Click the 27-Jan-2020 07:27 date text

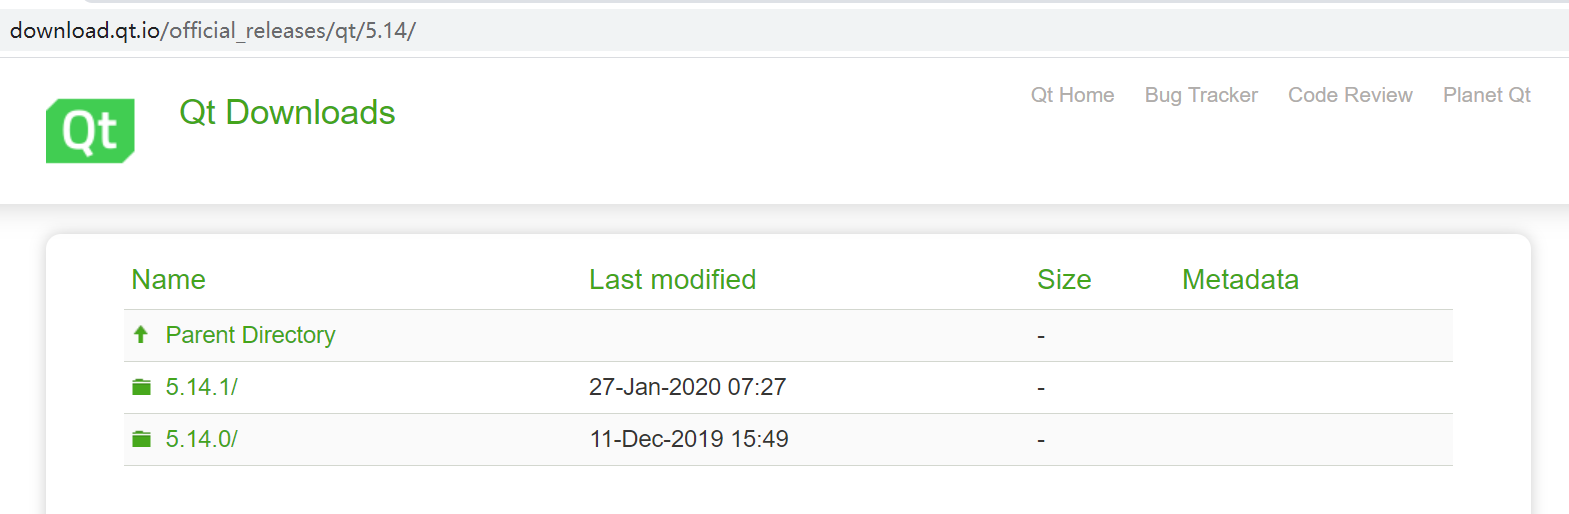[688, 387]
